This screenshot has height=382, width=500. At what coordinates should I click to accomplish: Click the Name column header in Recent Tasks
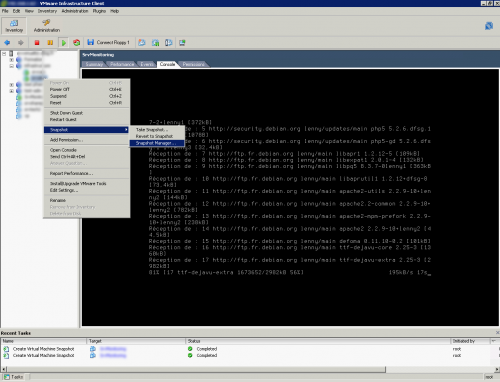(44, 341)
